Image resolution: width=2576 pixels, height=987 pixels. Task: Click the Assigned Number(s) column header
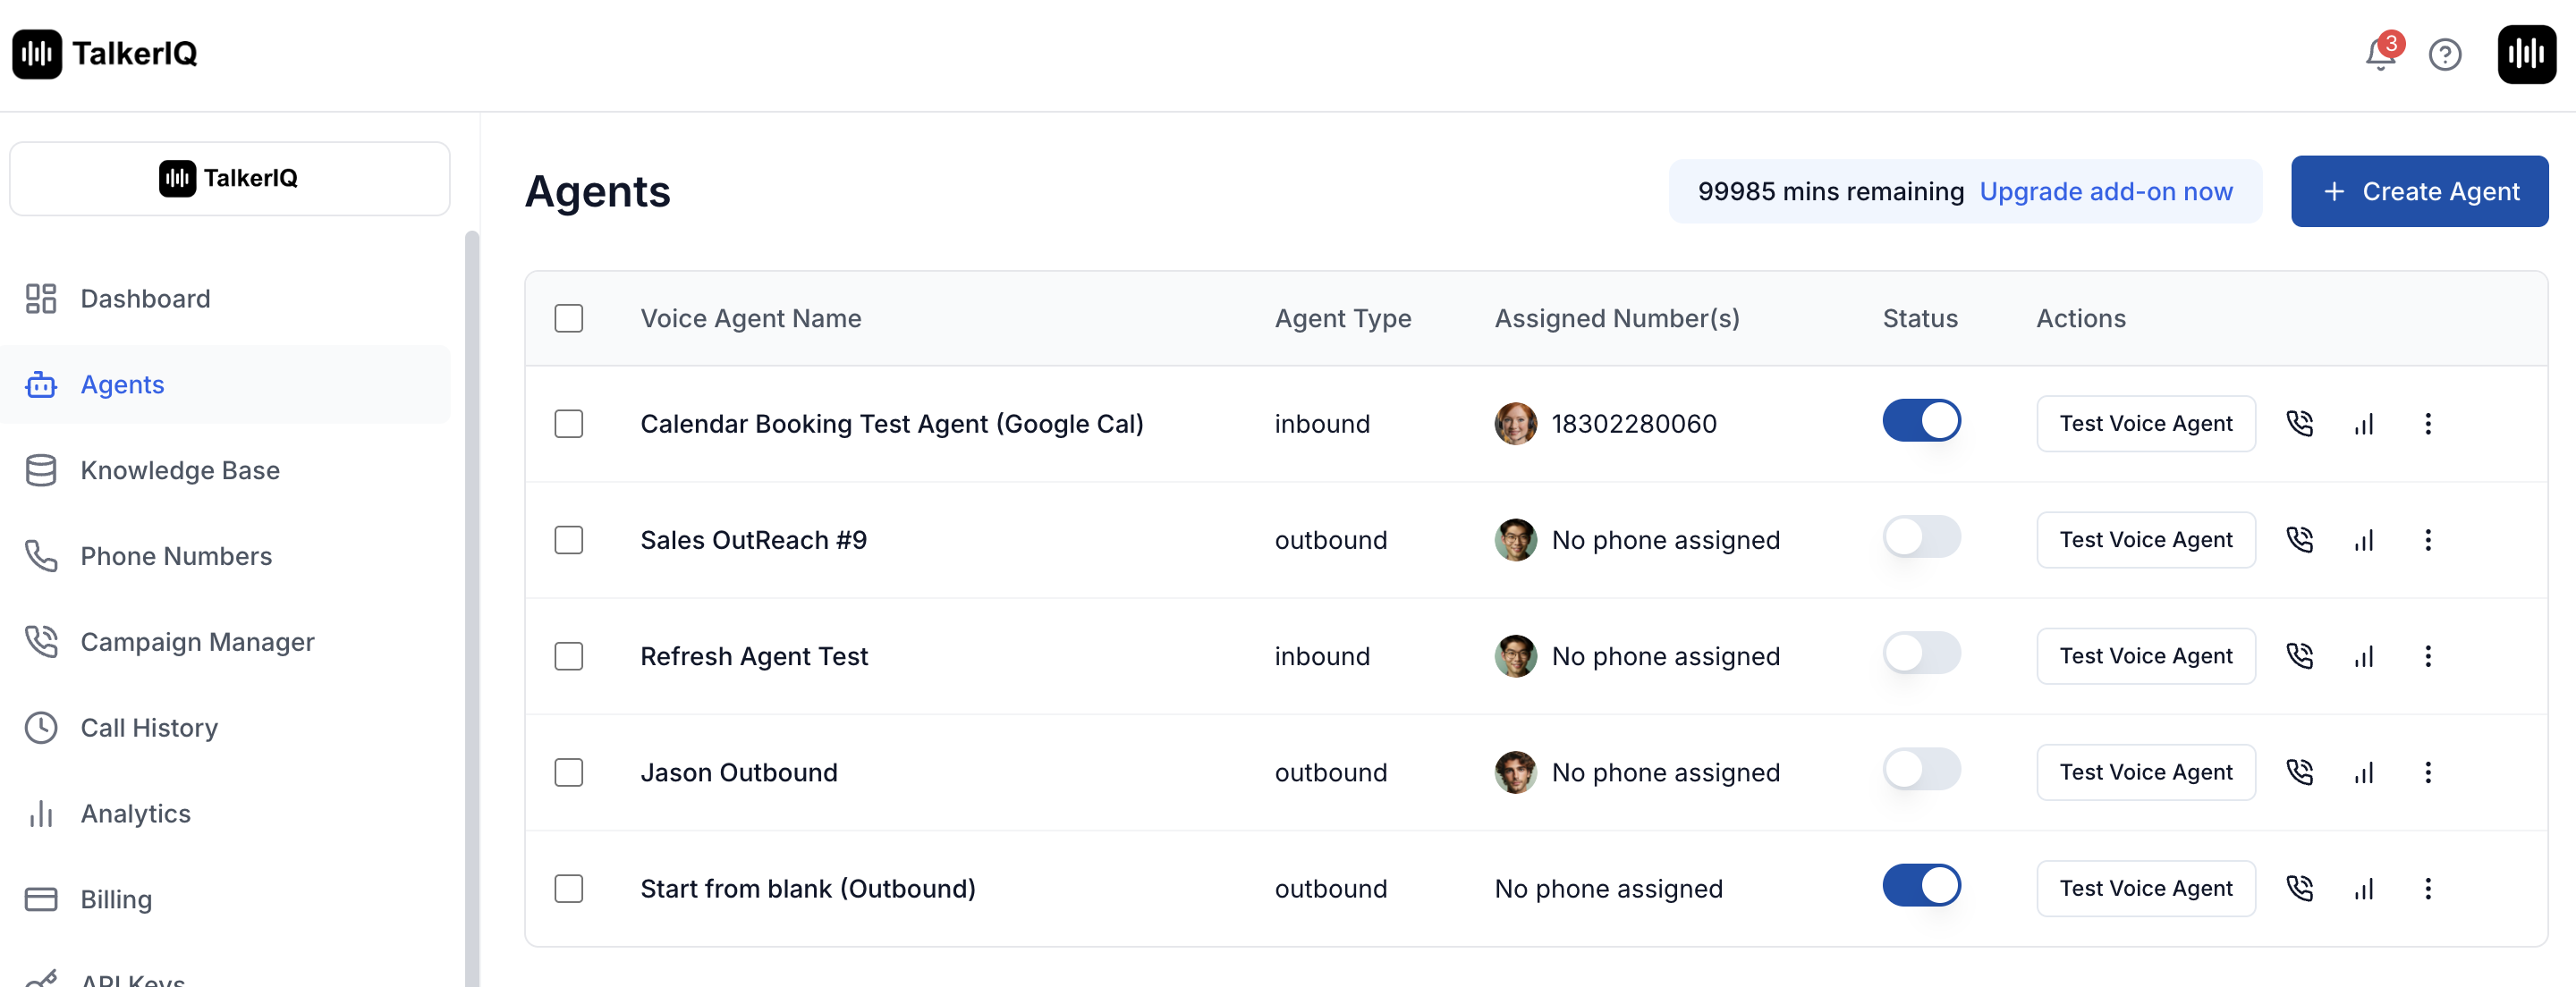click(x=1616, y=318)
